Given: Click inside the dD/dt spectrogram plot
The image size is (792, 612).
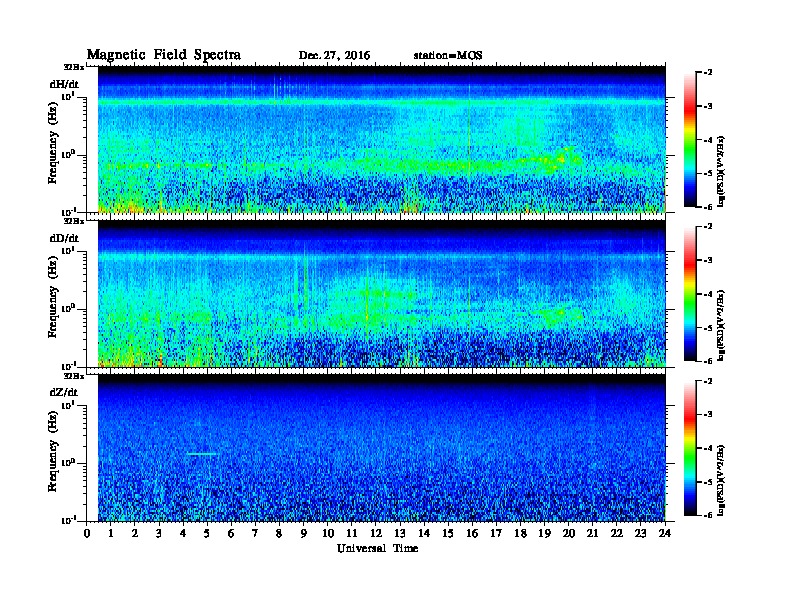Looking at the screenshot, I should click(382, 293).
